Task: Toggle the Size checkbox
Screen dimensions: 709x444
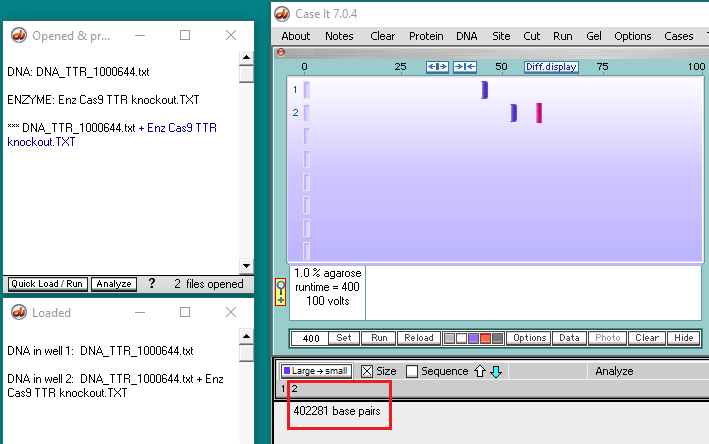Action: [x=367, y=372]
